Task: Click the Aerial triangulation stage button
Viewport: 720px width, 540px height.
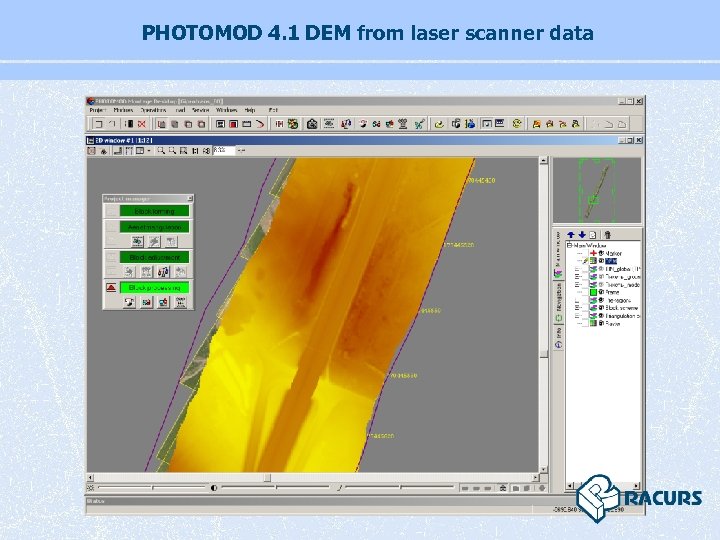Action: tap(154, 227)
